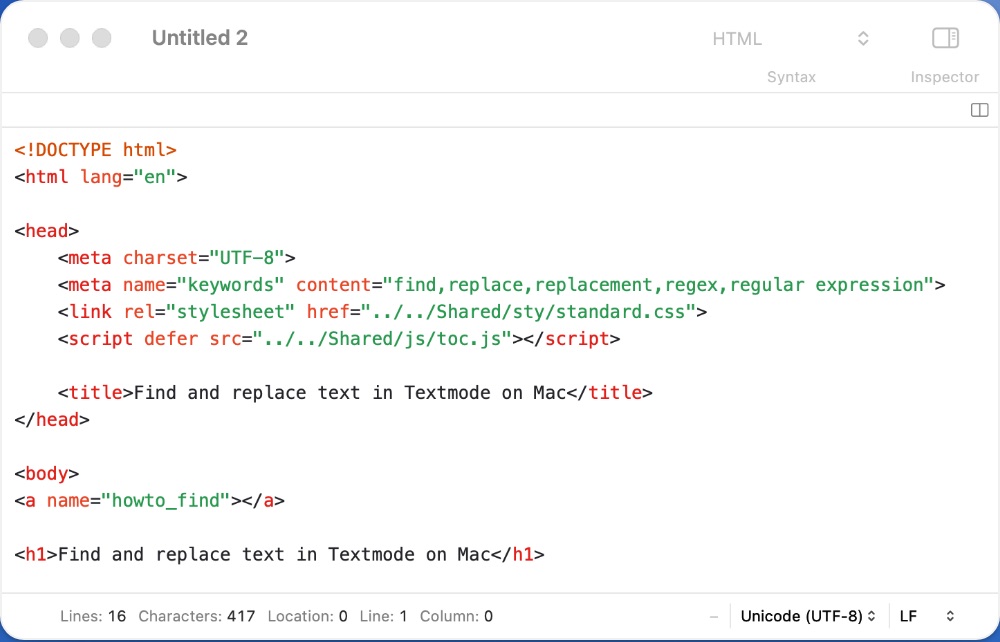The image size is (1000, 642).
Task: Click the Characters: 417 status entry
Action: click(x=196, y=616)
